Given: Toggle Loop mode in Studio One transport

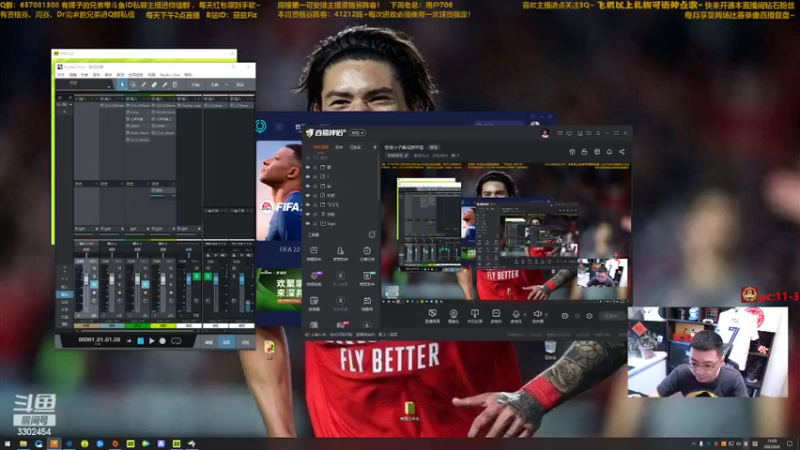Looking at the screenshot, I should pos(176,341).
